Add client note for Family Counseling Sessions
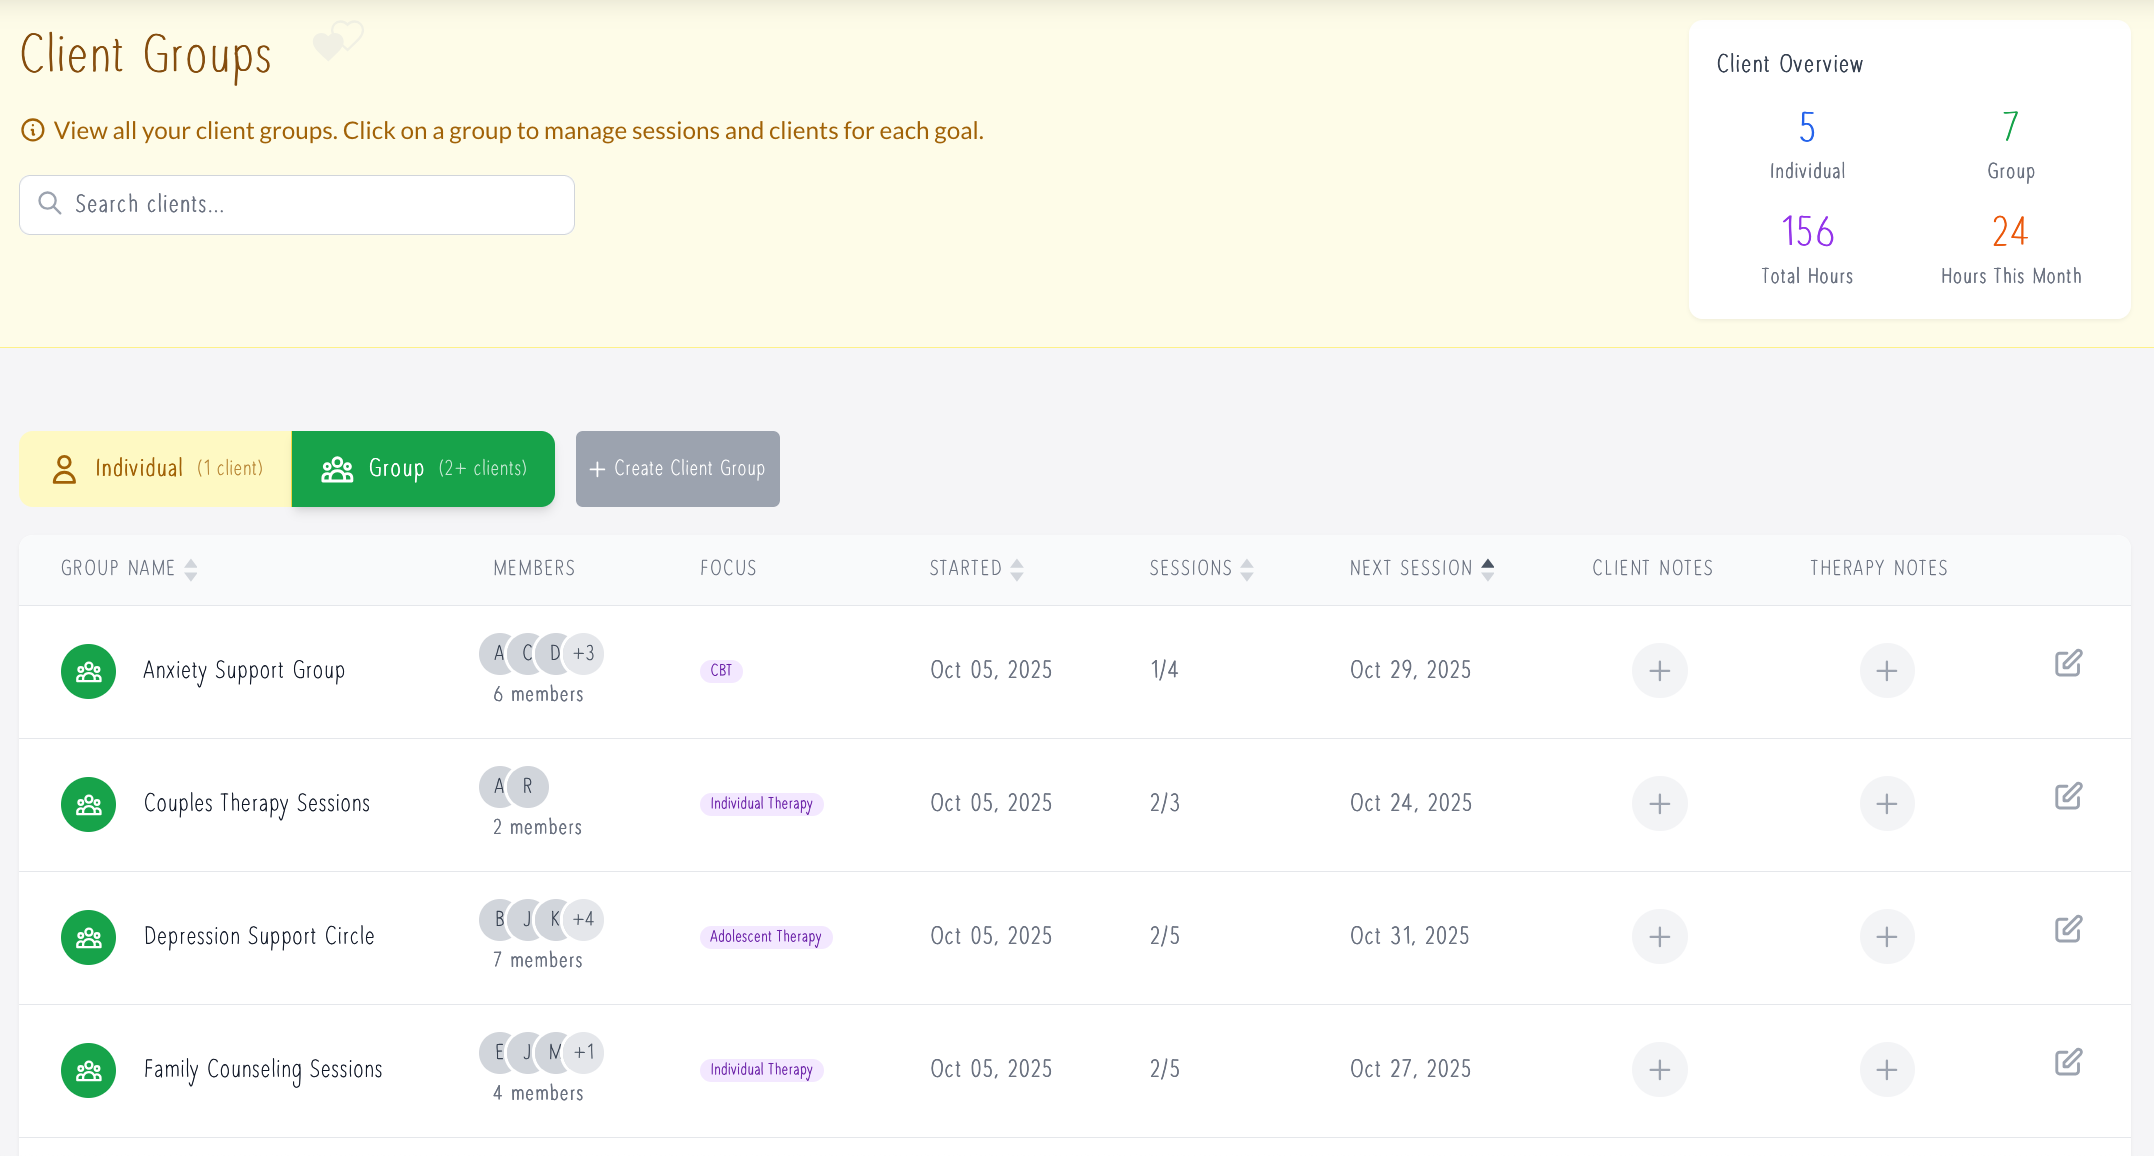This screenshot has height=1156, width=2154. (1659, 1070)
